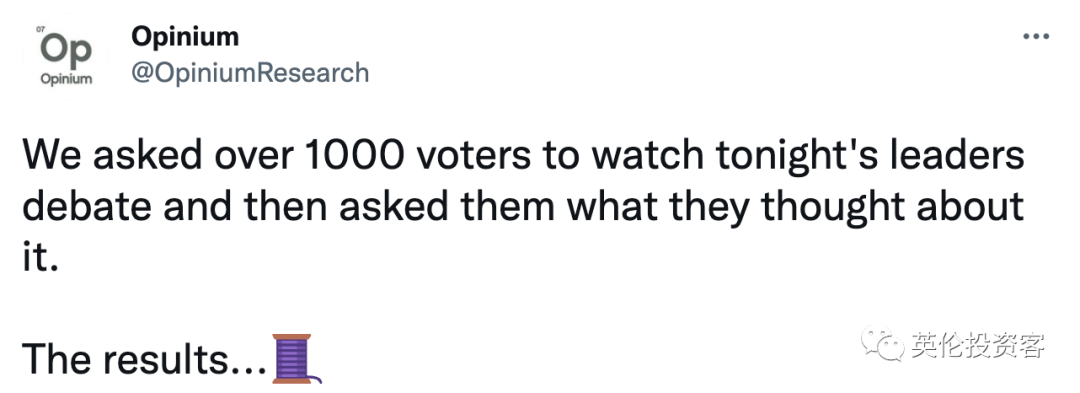Click 'The results...' text line
The width and height of the screenshot is (1080, 393).
145,359
